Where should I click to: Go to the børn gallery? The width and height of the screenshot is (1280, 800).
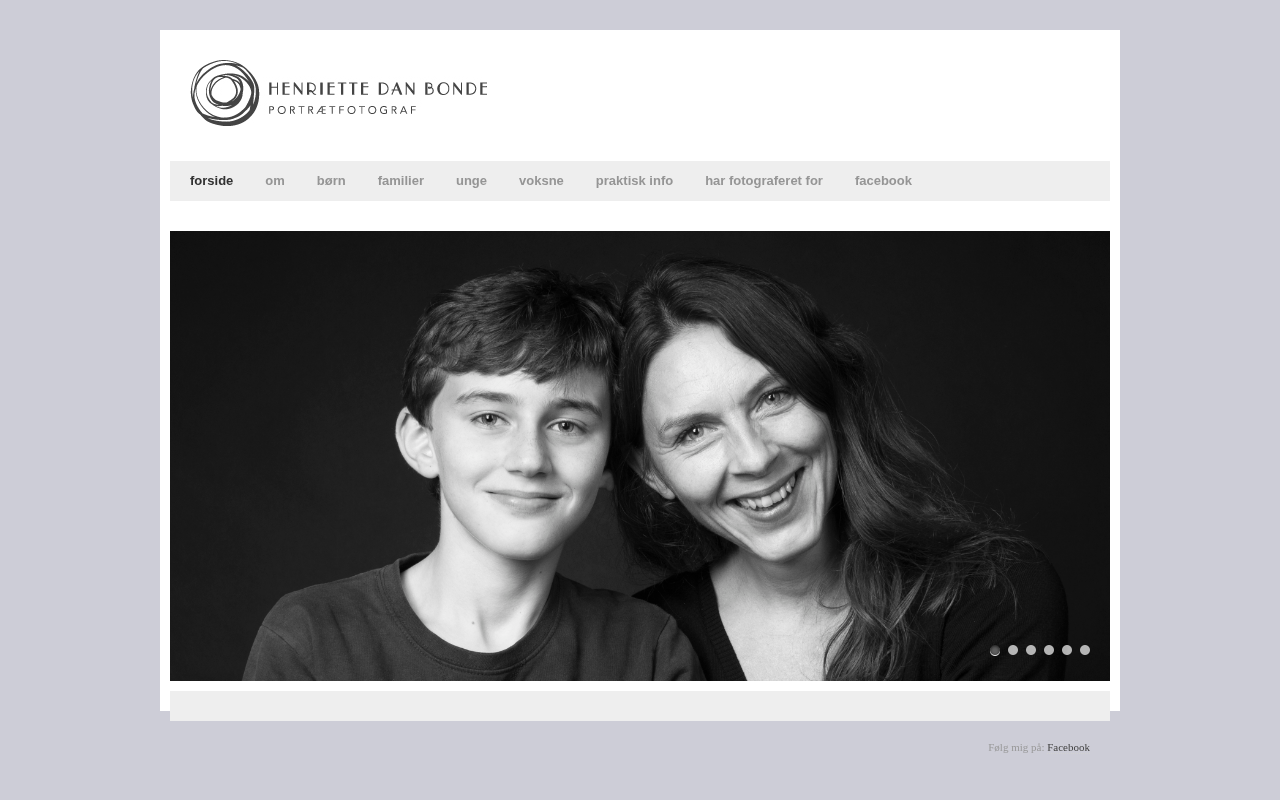click(x=331, y=181)
